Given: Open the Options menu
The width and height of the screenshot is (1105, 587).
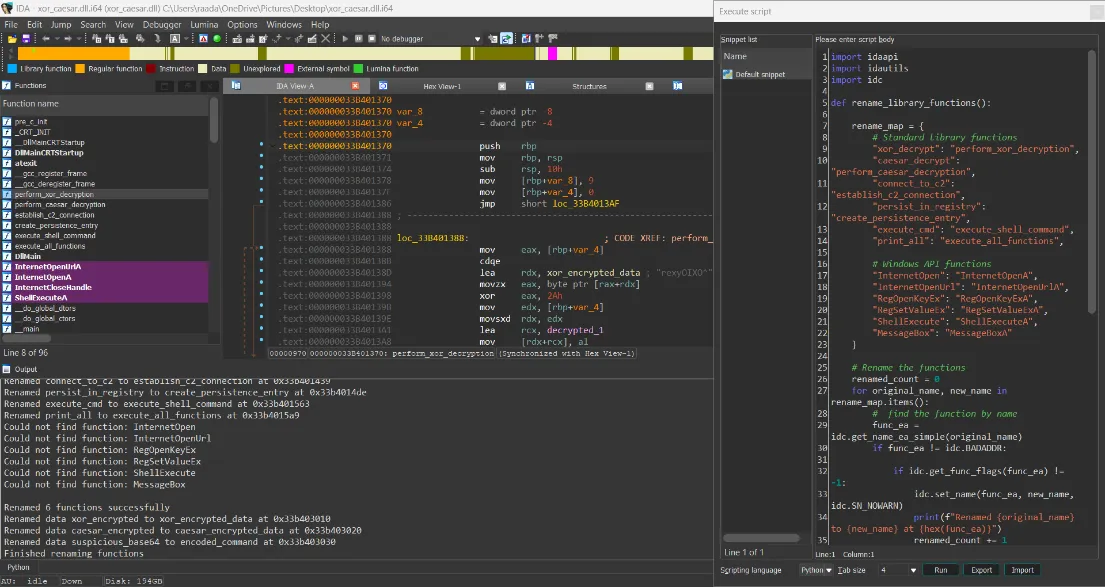Looking at the screenshot, I should coord(242,25).
